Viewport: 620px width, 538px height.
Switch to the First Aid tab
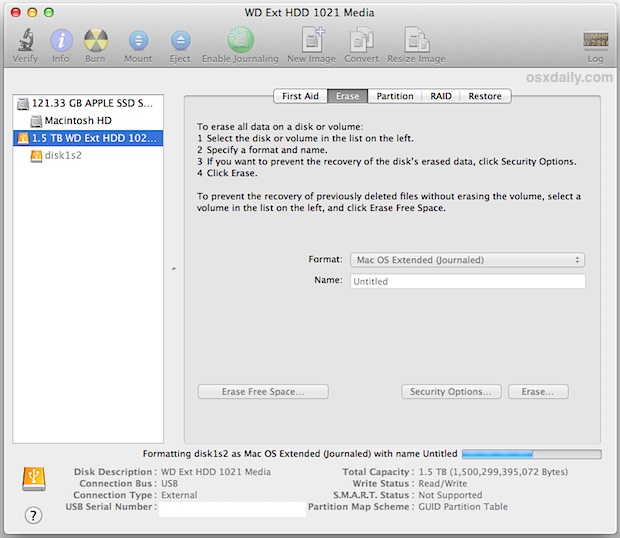[301, 96]
